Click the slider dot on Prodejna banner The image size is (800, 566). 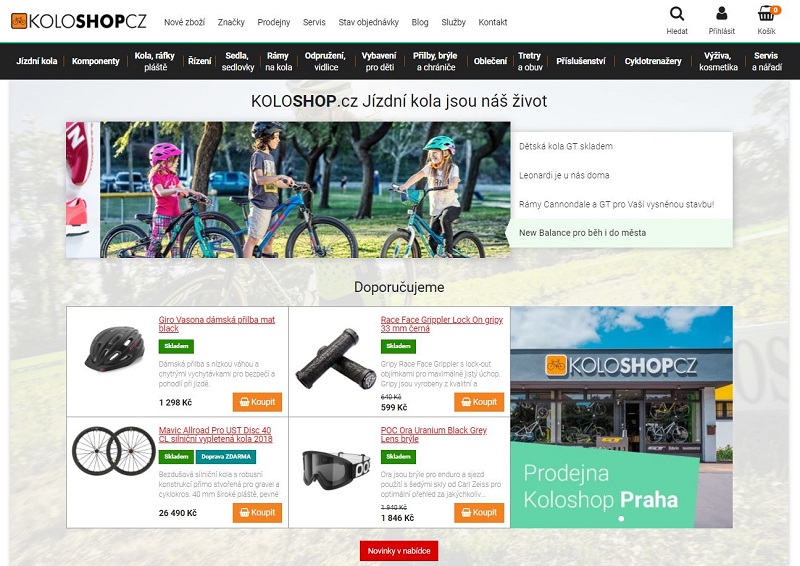click(621, 519)
